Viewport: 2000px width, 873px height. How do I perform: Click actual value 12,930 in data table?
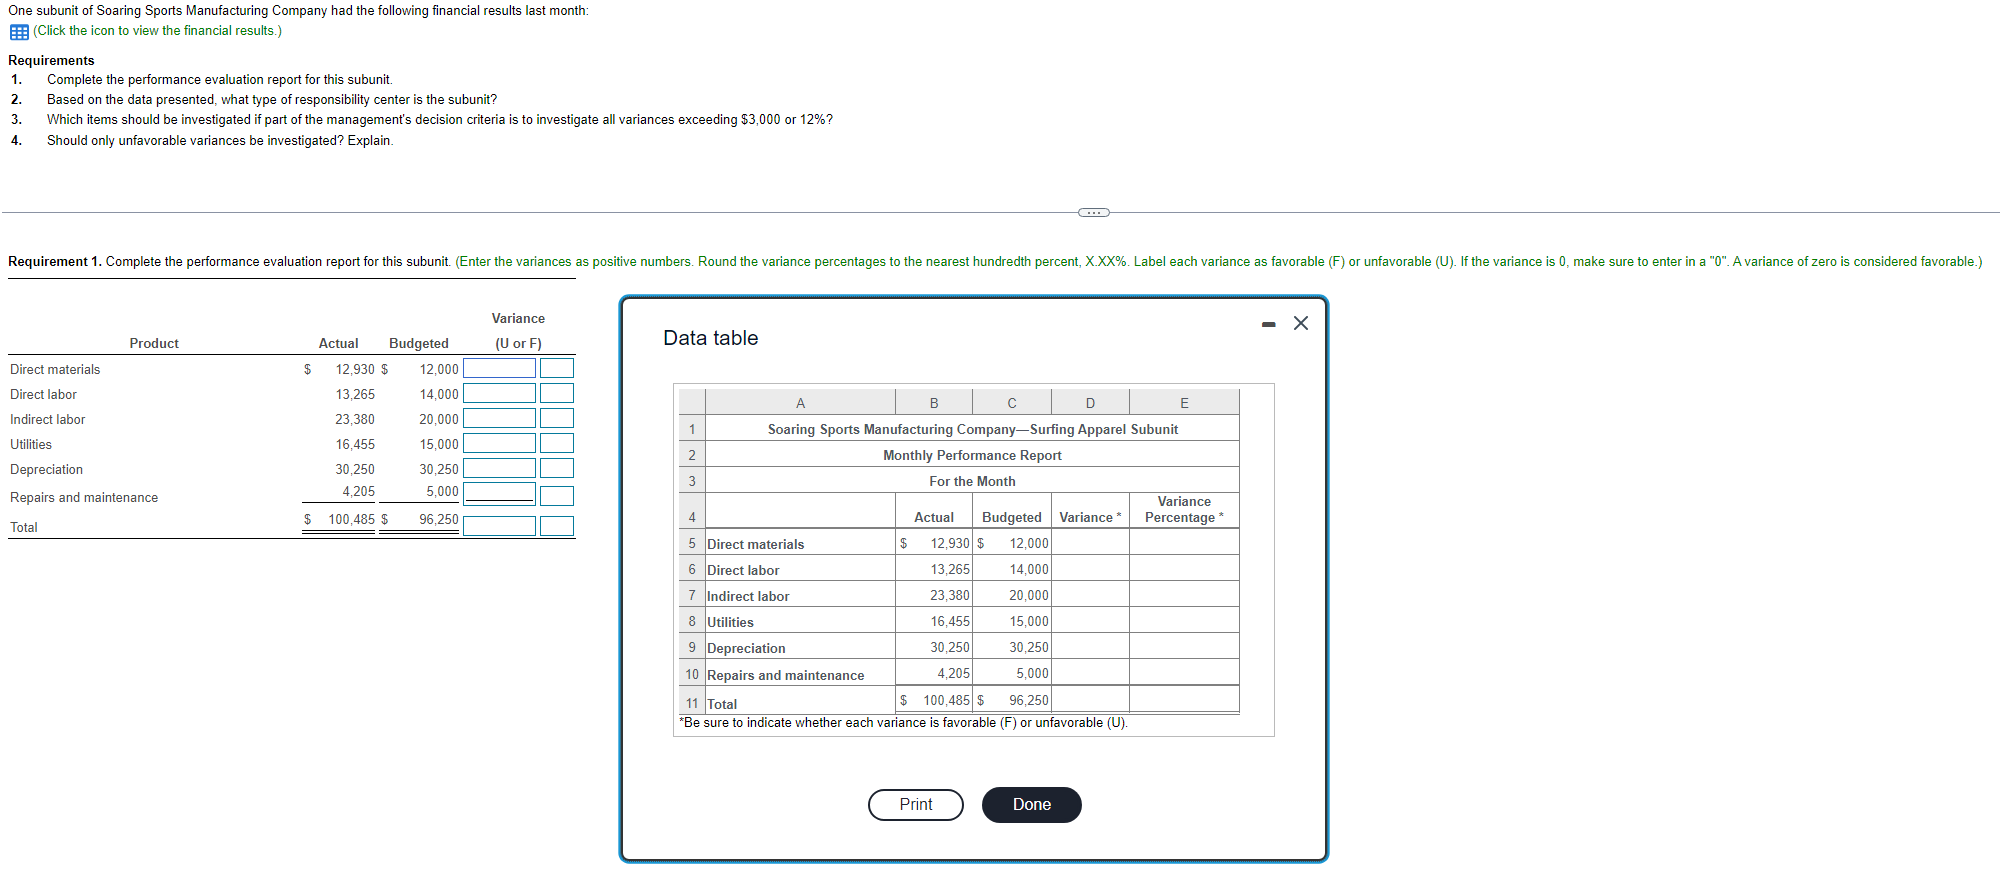(950, 543)
